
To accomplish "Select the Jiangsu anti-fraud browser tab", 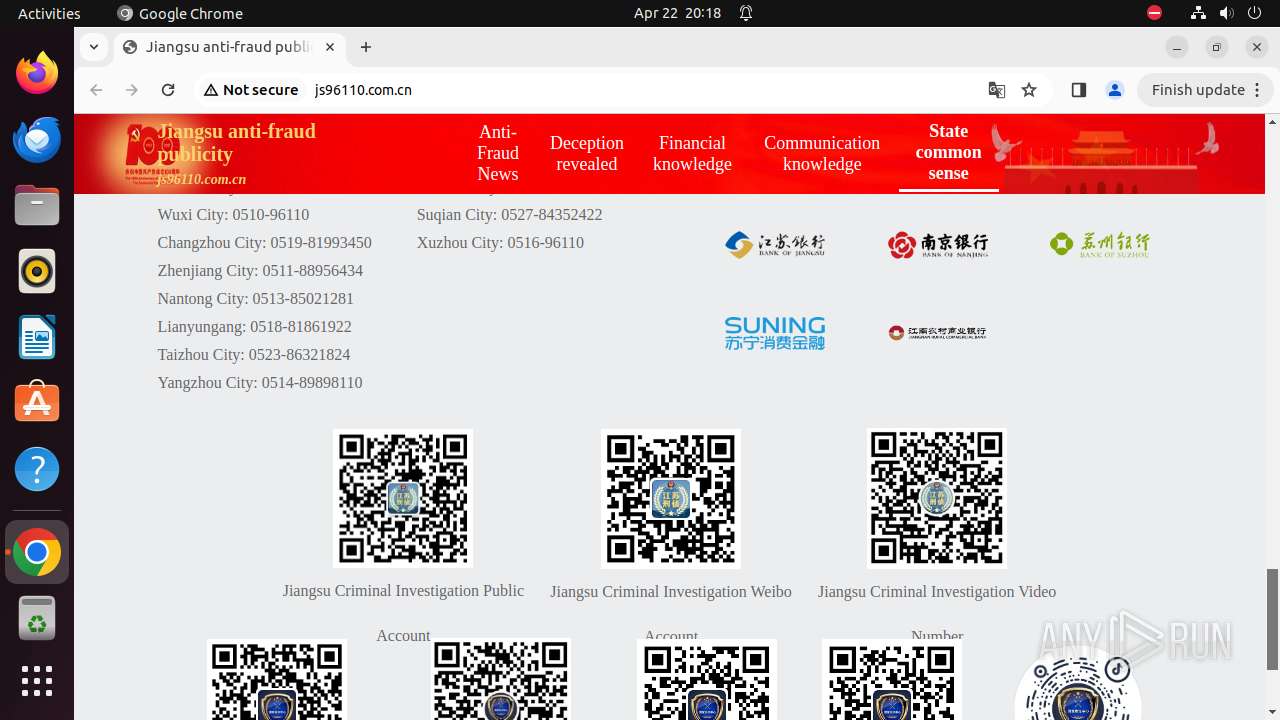I will 228,47.
